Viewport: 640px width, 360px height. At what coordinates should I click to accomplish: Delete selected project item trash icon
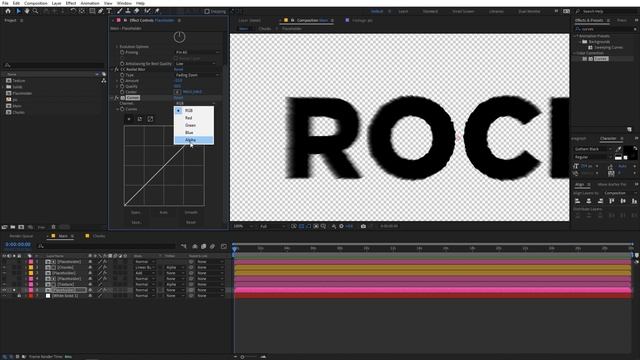[x=53, y=227]
